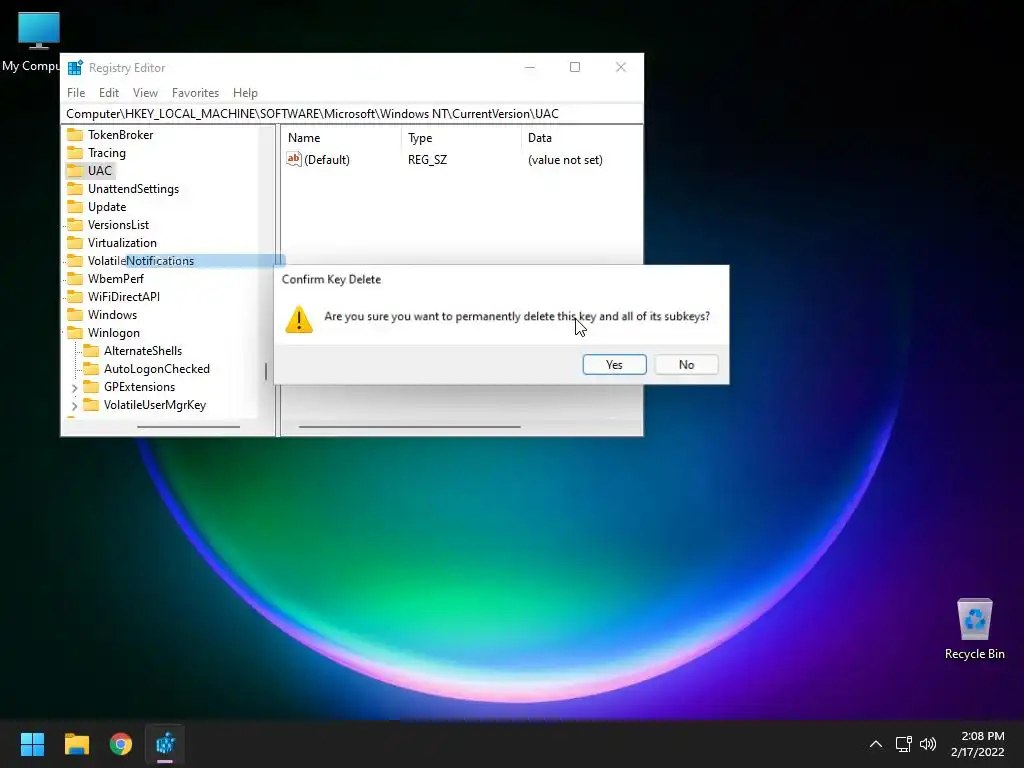Viewport: 1024px width, 768px height.
Task: Select the VolatileNotifications key
Action: (140, 261)
